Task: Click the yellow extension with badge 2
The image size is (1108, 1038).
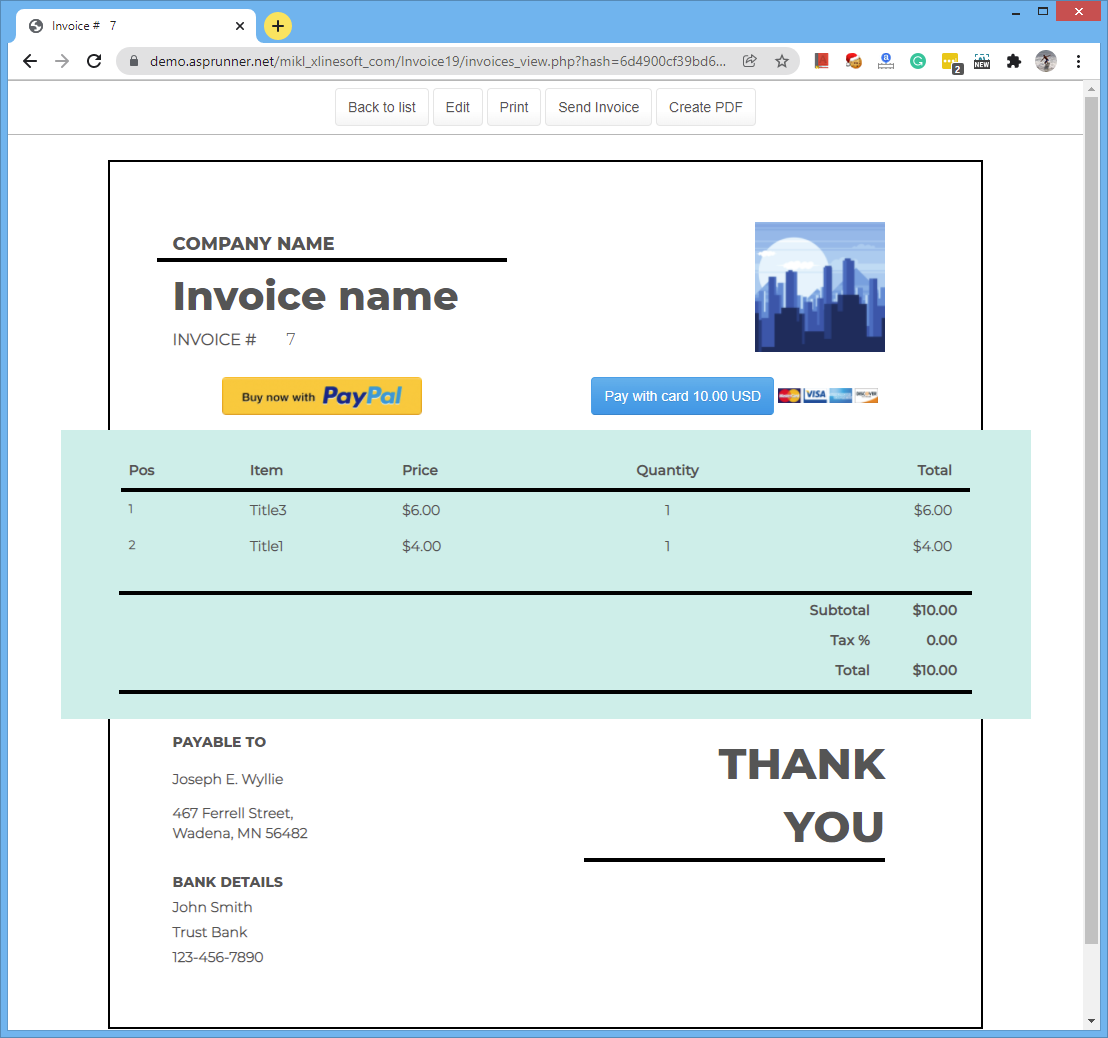Action: point(950,62)
